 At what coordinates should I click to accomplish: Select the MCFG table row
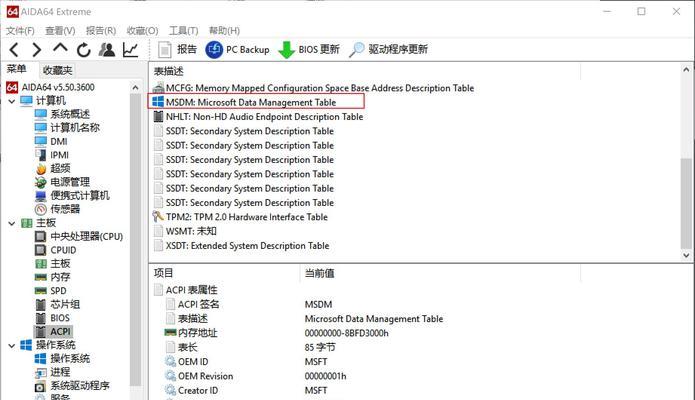(313, 88)
